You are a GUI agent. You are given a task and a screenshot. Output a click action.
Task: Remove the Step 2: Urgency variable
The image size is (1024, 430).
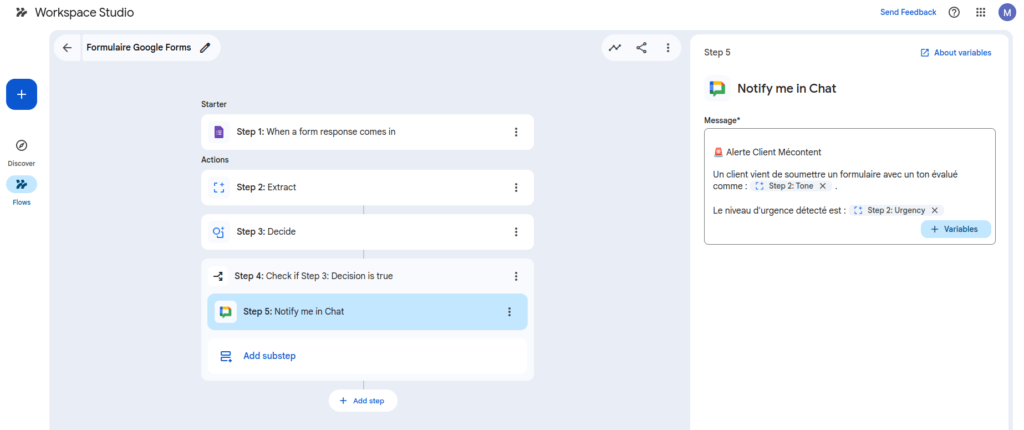(x=935, y=210)
